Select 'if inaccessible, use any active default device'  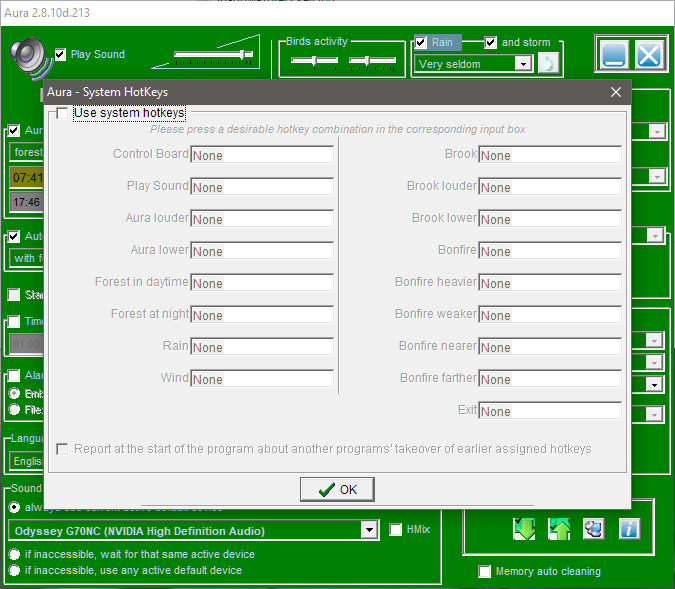tap(15, 570)
